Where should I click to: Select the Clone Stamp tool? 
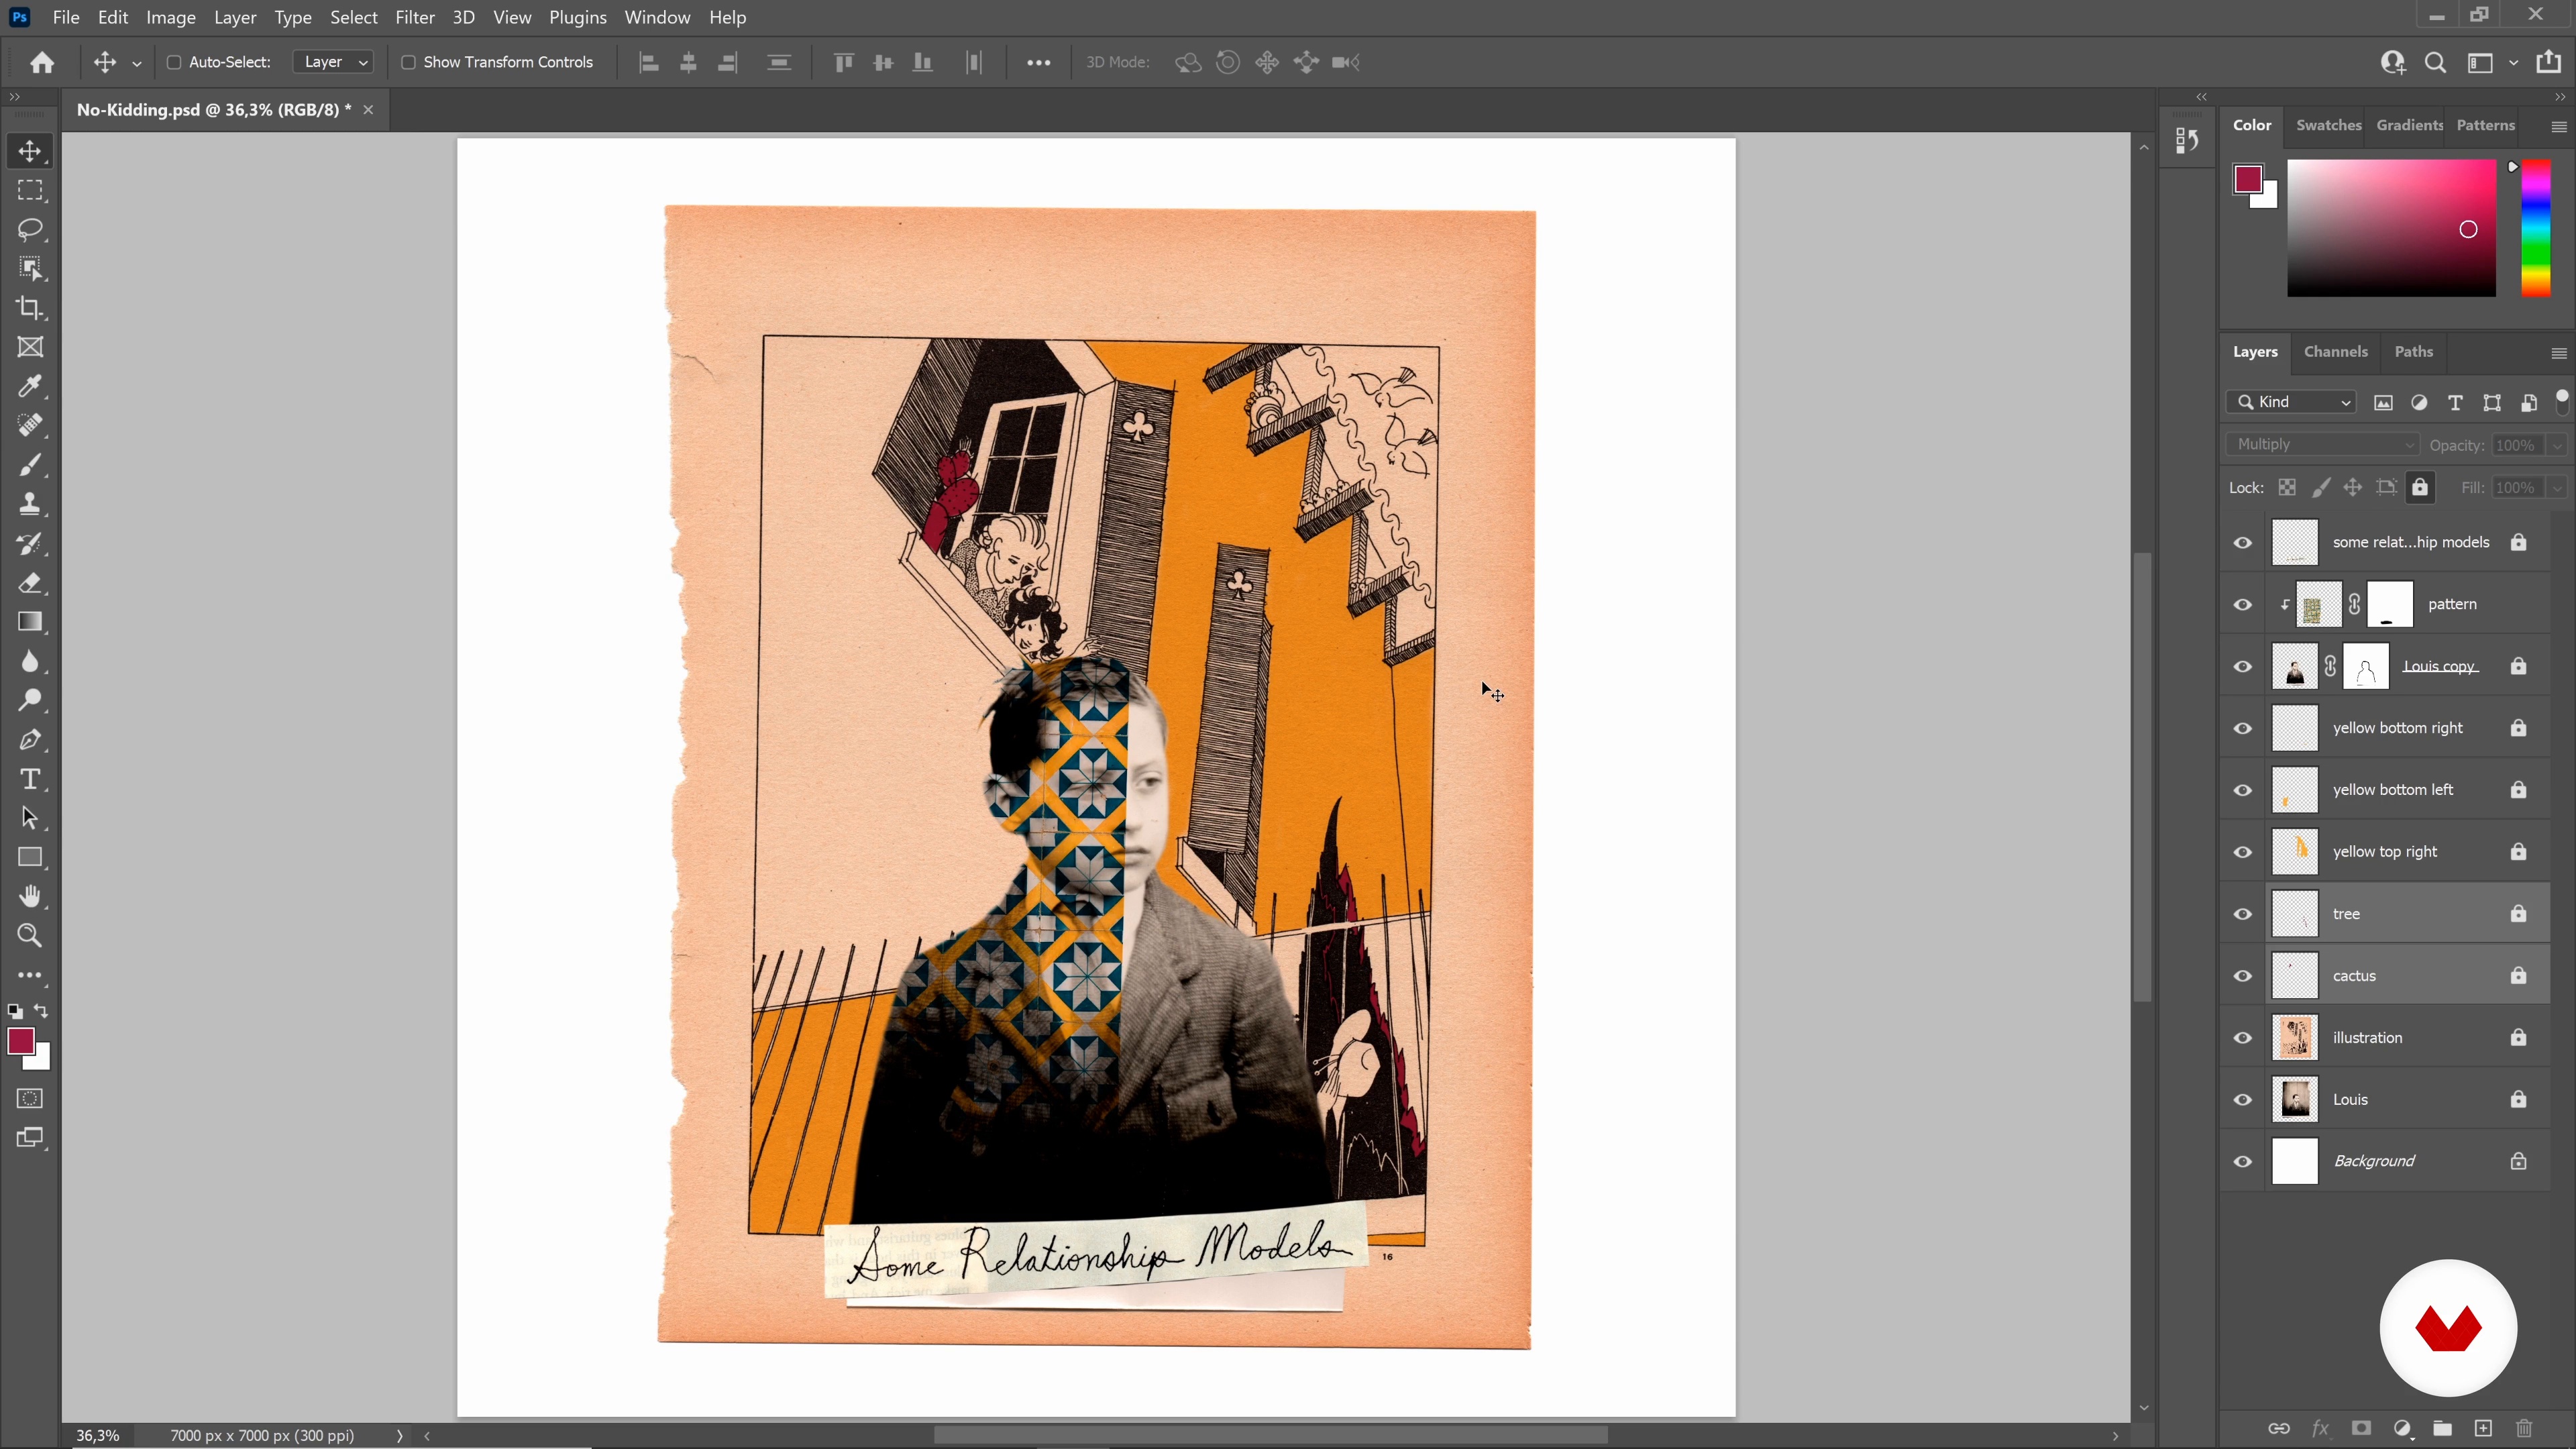(x=30, y=504)
